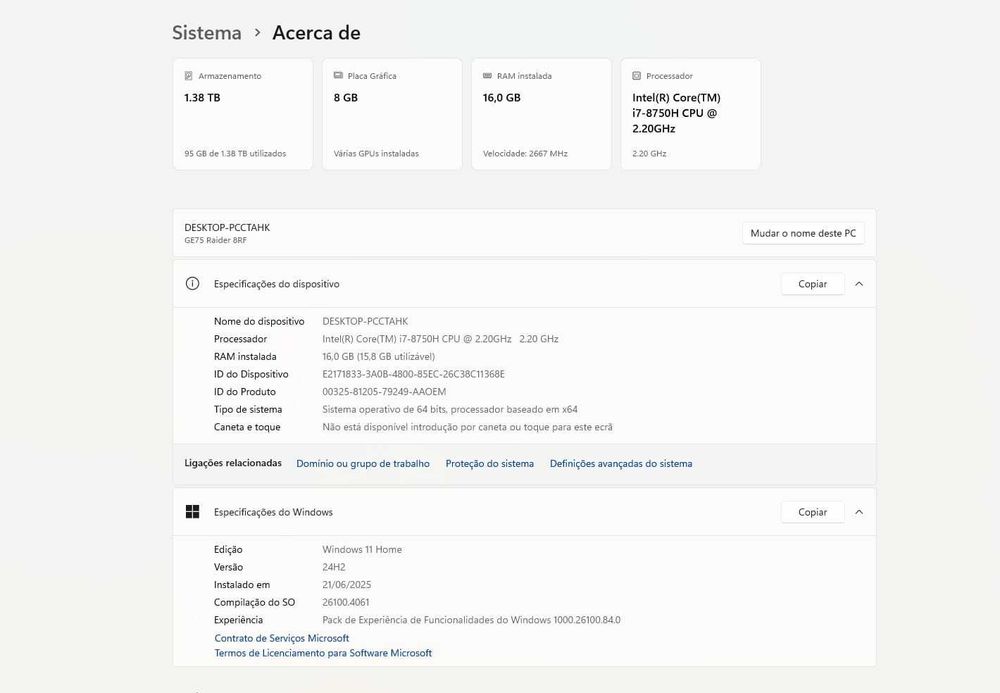Open Contrato de Serviços Microsoft link
1000x693 pixels.
click(282, 638)
